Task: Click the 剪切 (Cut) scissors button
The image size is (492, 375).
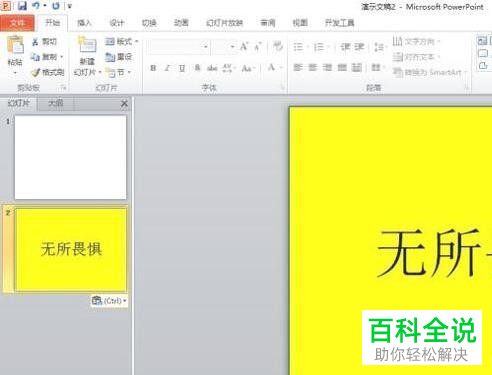Action: click(x=45, y=42)
